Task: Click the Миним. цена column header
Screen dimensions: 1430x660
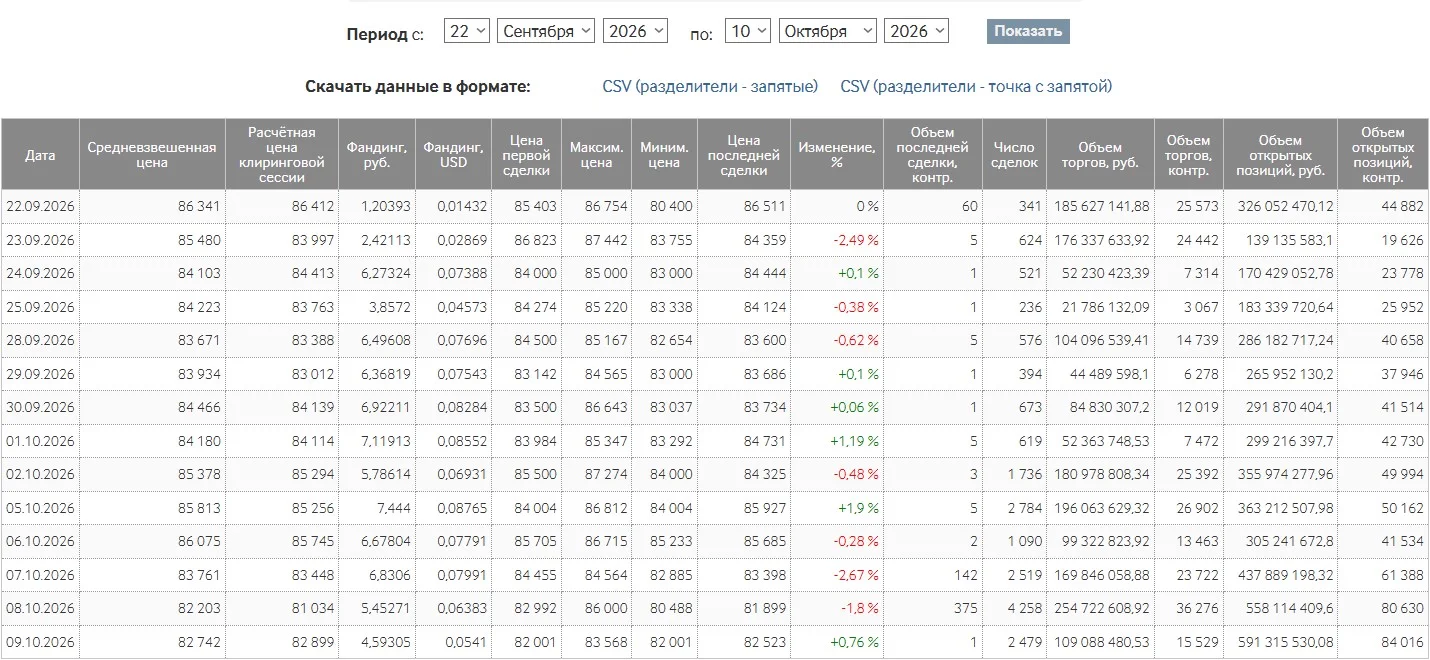Action: pyautogui.click(x=664, y=155)
